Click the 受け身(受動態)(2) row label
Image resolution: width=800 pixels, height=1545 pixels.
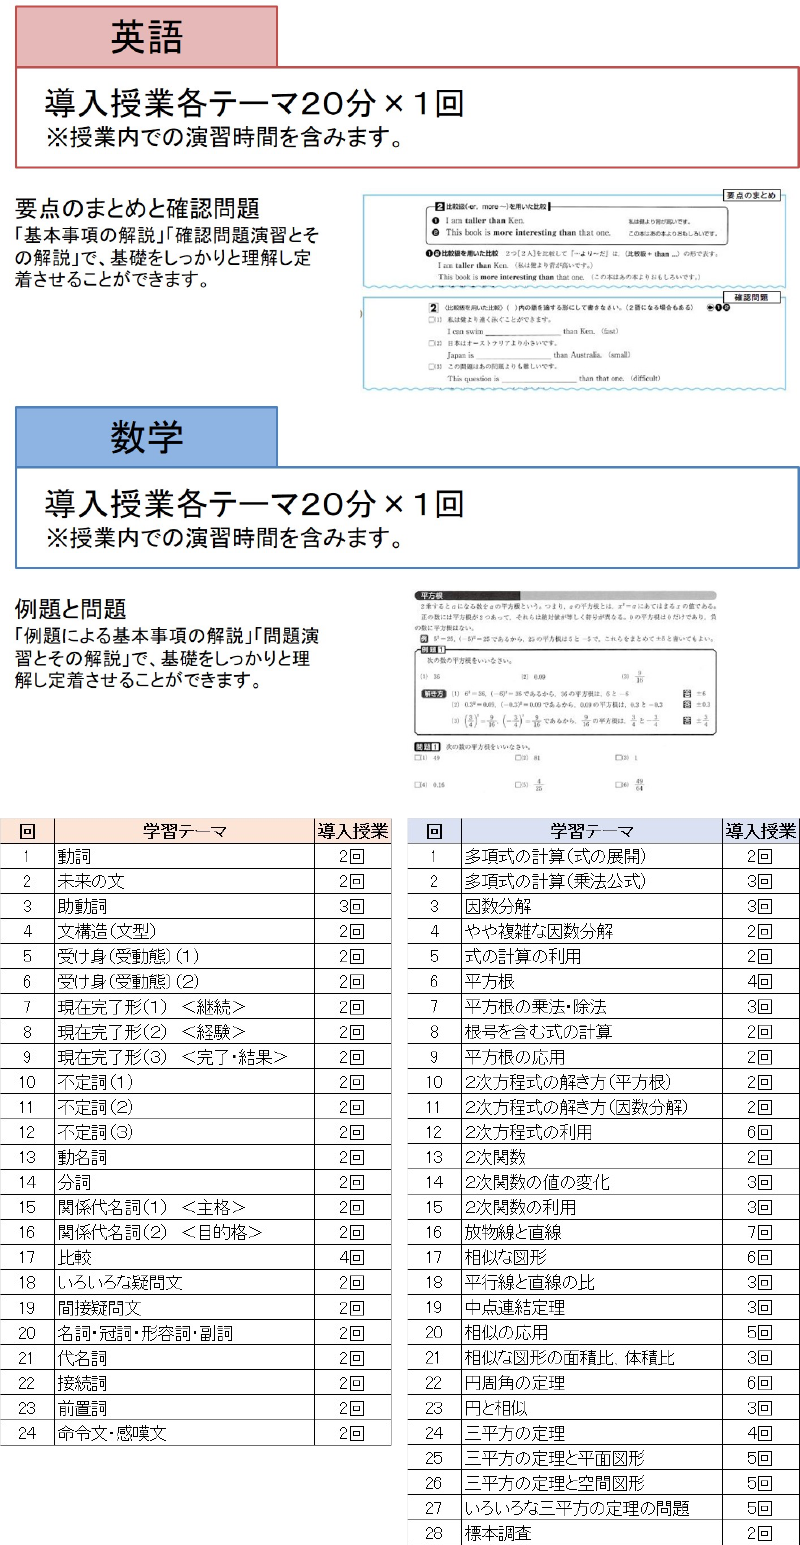(x=184, y=981)
